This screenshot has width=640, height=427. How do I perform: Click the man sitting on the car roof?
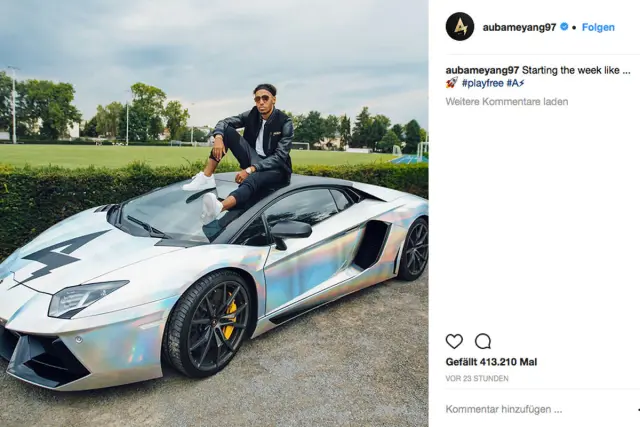point(245,151)
